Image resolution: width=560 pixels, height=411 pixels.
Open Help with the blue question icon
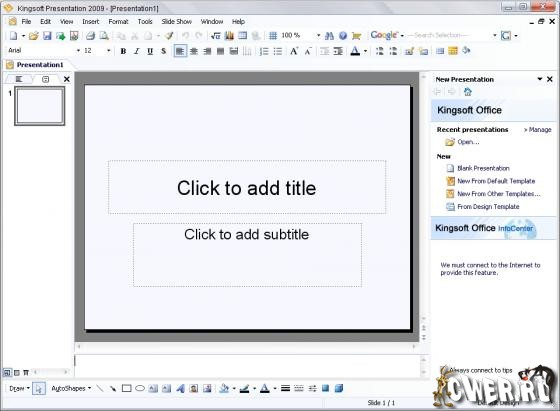tap(343, 36)
